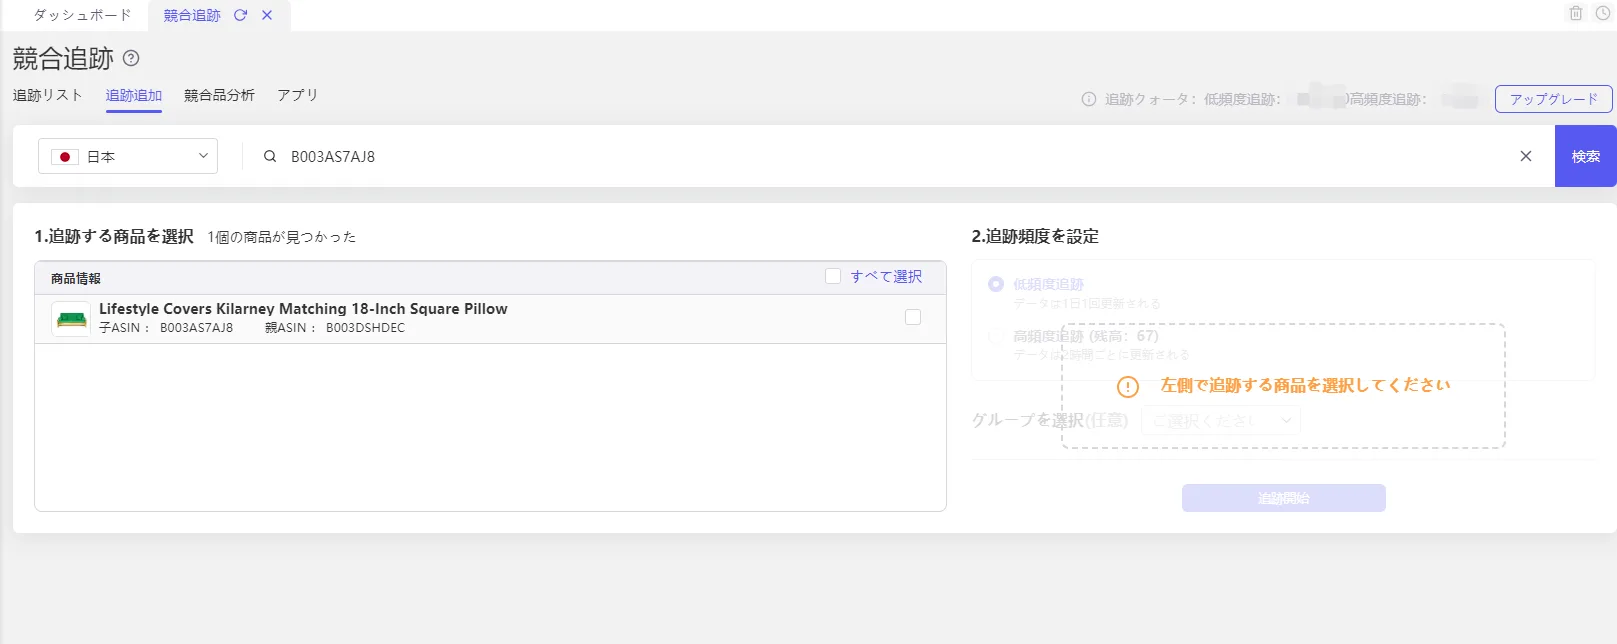Select the 低頻度追跡 radio button

point(996,284)
